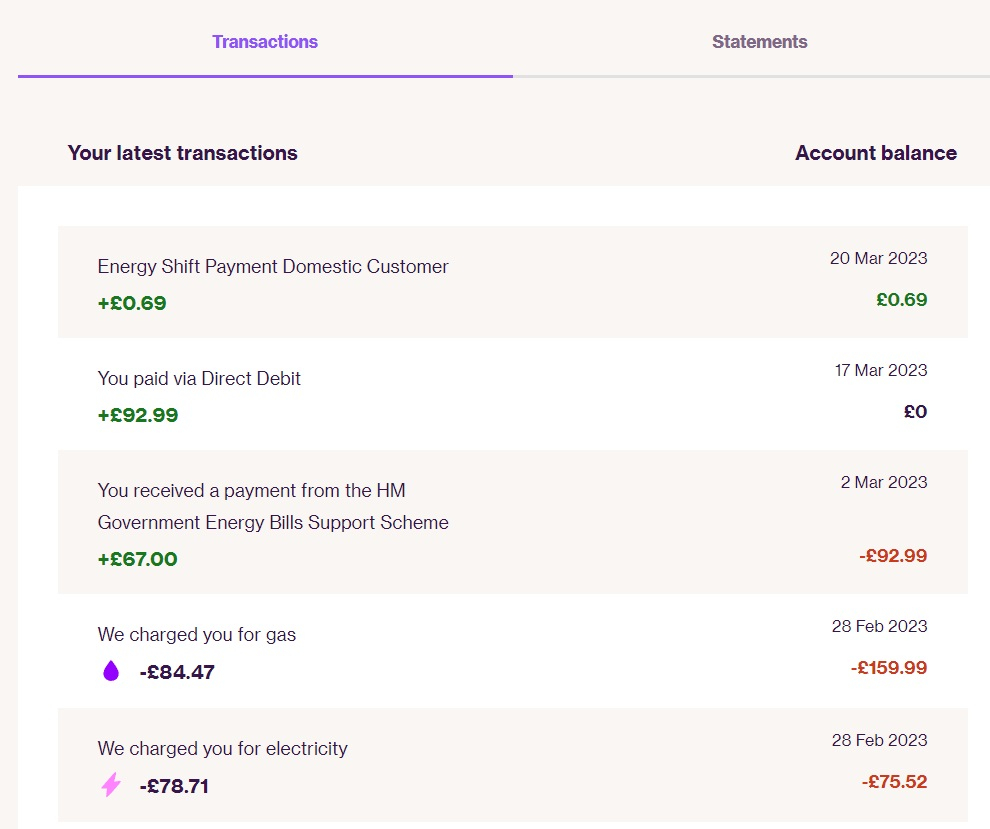Click the 20 Mar 2023 date
This screenshot has width=990, height=829.
pyautogui.click(x=878, y=258)
